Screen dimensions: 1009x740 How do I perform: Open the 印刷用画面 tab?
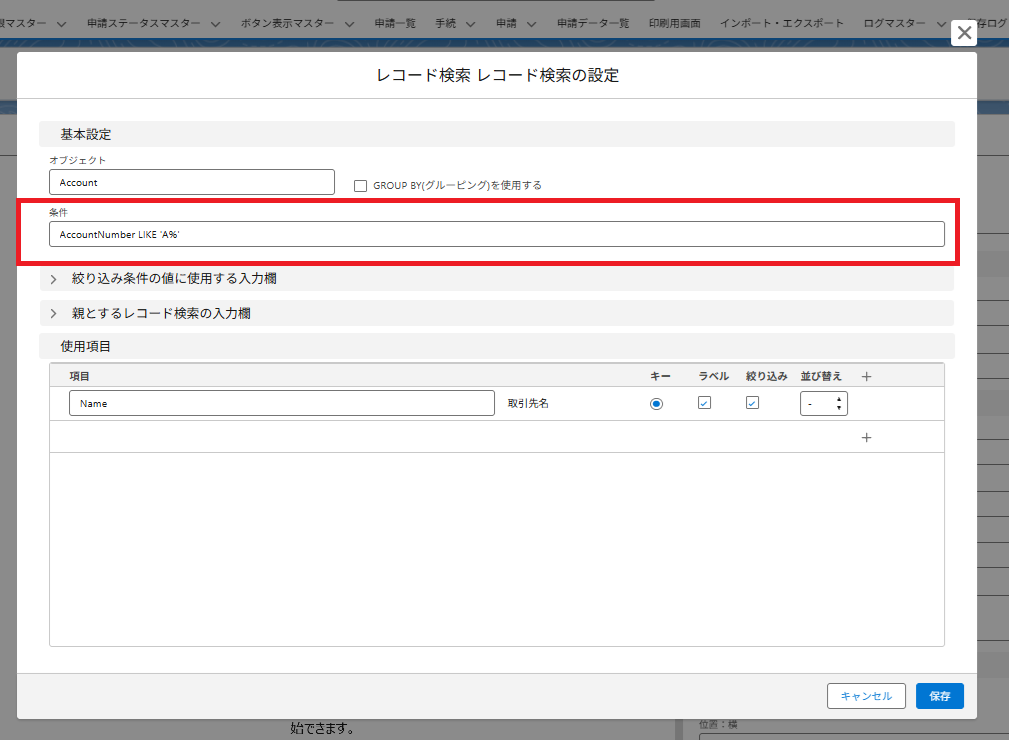pos(674,23)
